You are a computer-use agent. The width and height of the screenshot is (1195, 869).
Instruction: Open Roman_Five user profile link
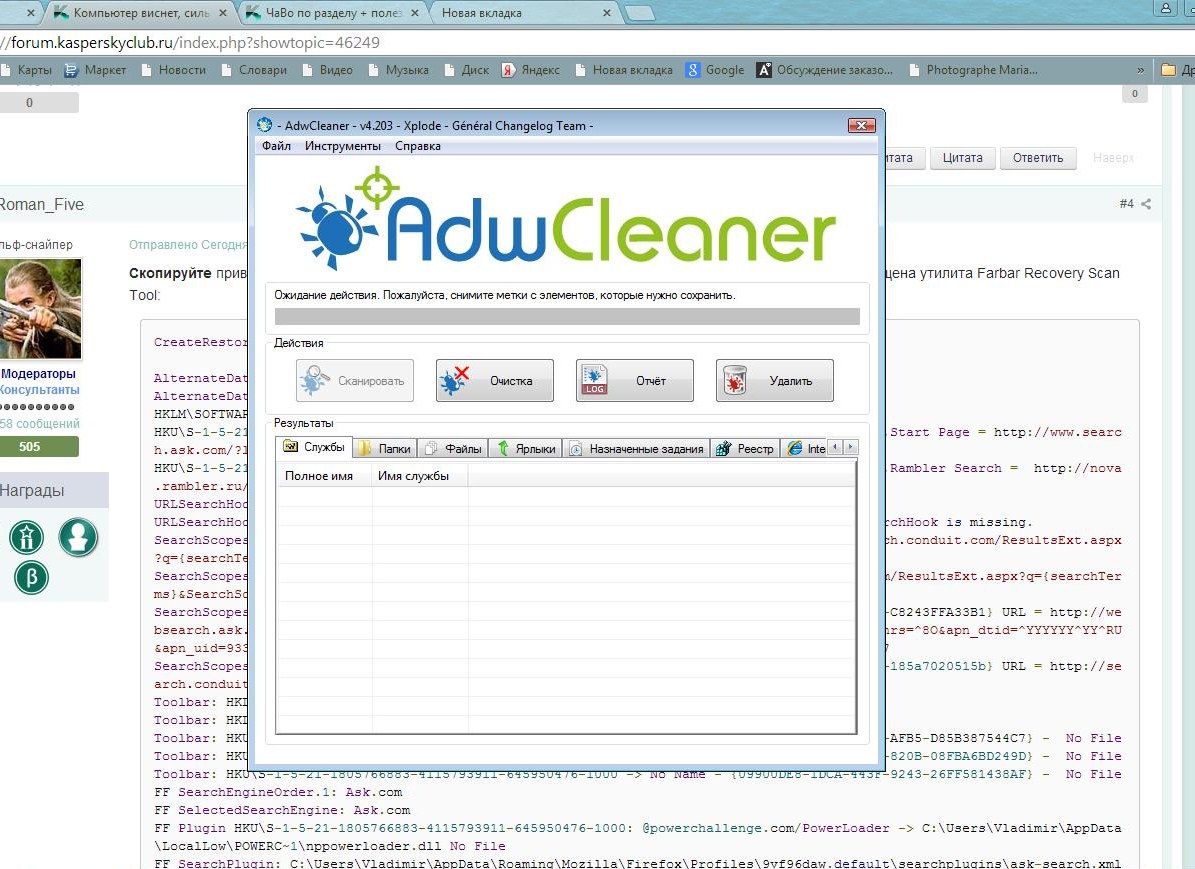pyautogui.click(x=41, y=204)
